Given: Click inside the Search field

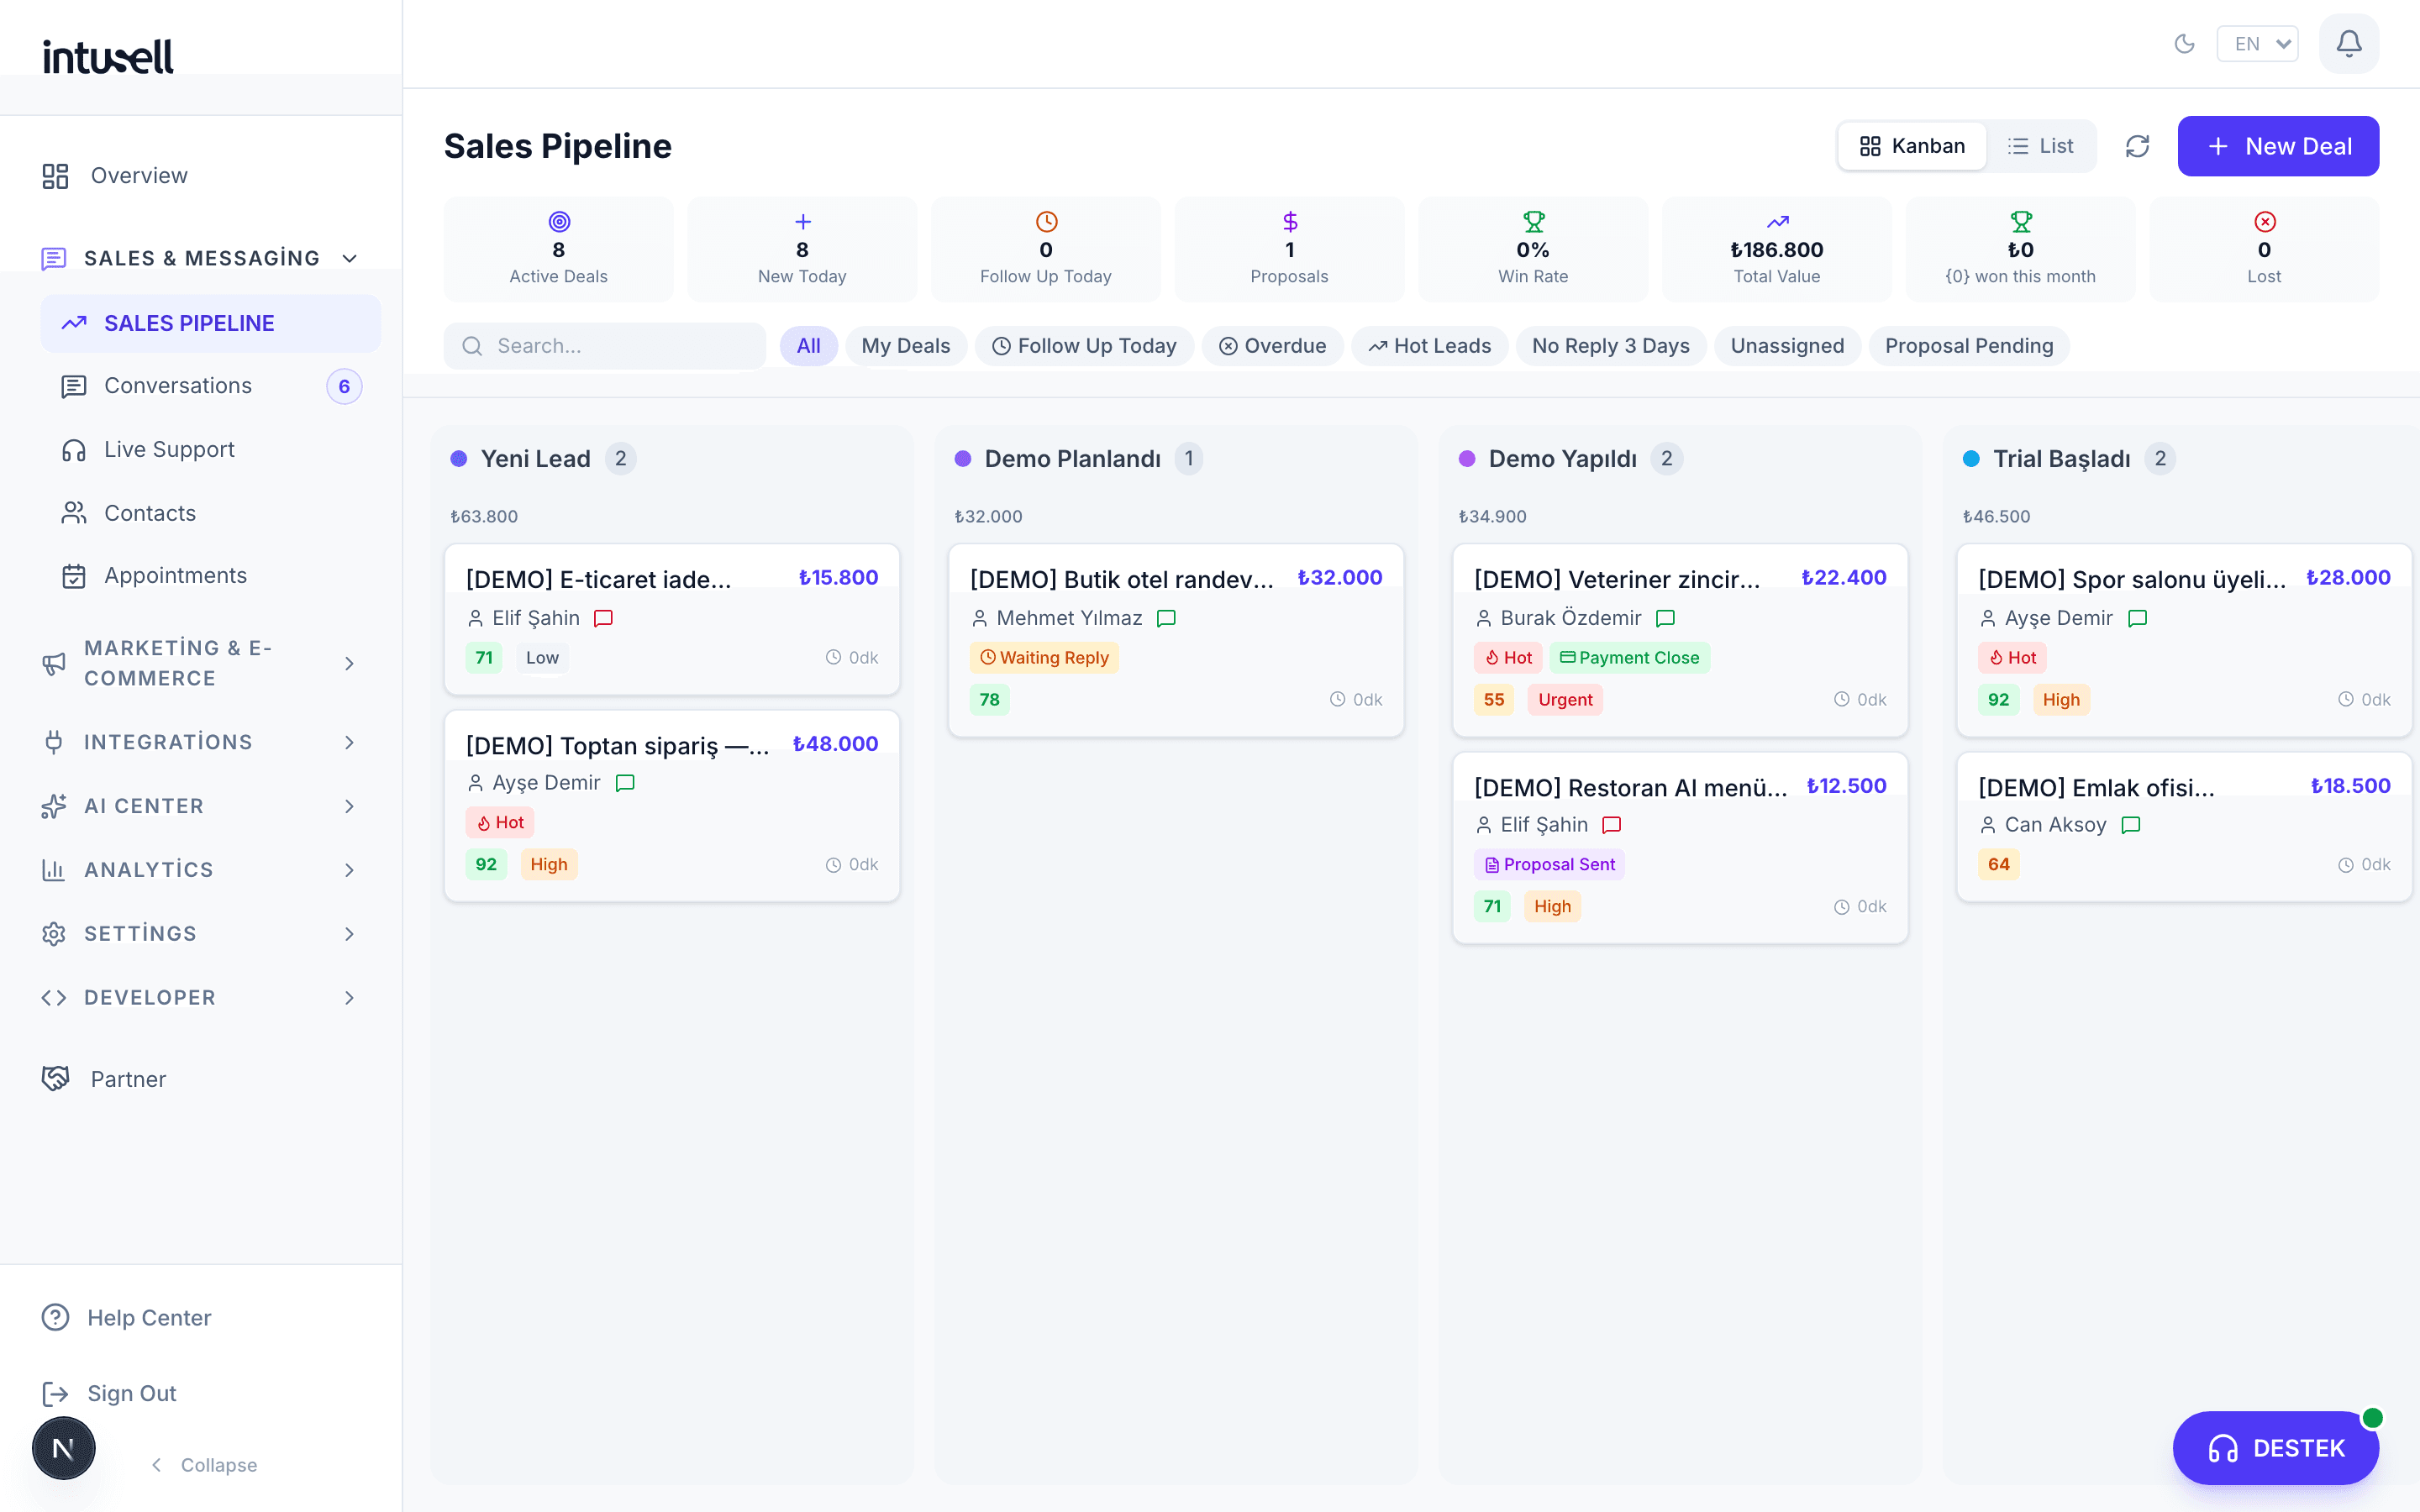Looking at the screenshot, I should pos(604,345).
